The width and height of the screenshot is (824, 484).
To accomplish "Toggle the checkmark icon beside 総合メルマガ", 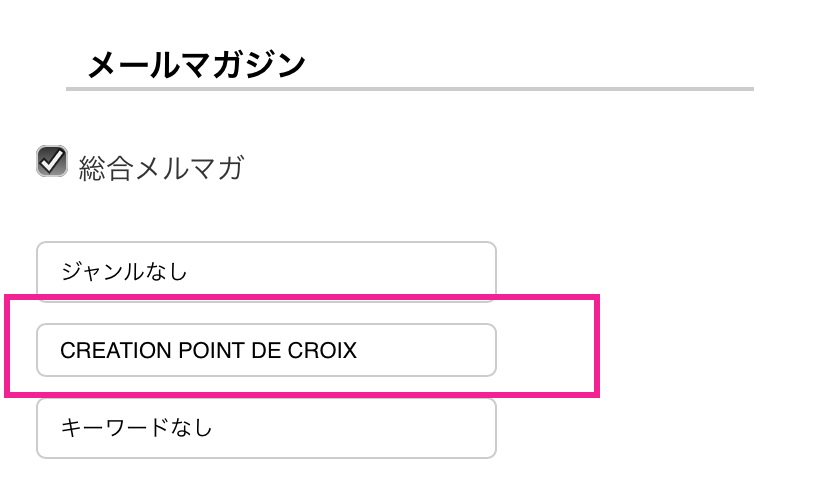I will point(51,162).
